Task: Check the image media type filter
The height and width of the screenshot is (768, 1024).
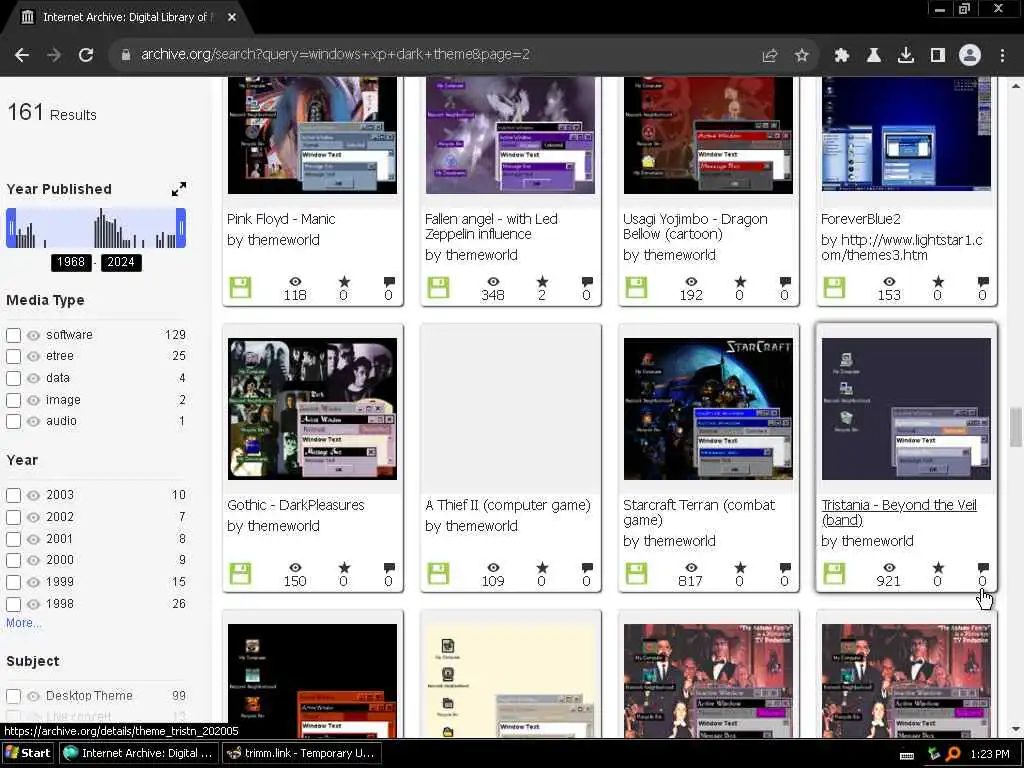Action: coord(14,400)
